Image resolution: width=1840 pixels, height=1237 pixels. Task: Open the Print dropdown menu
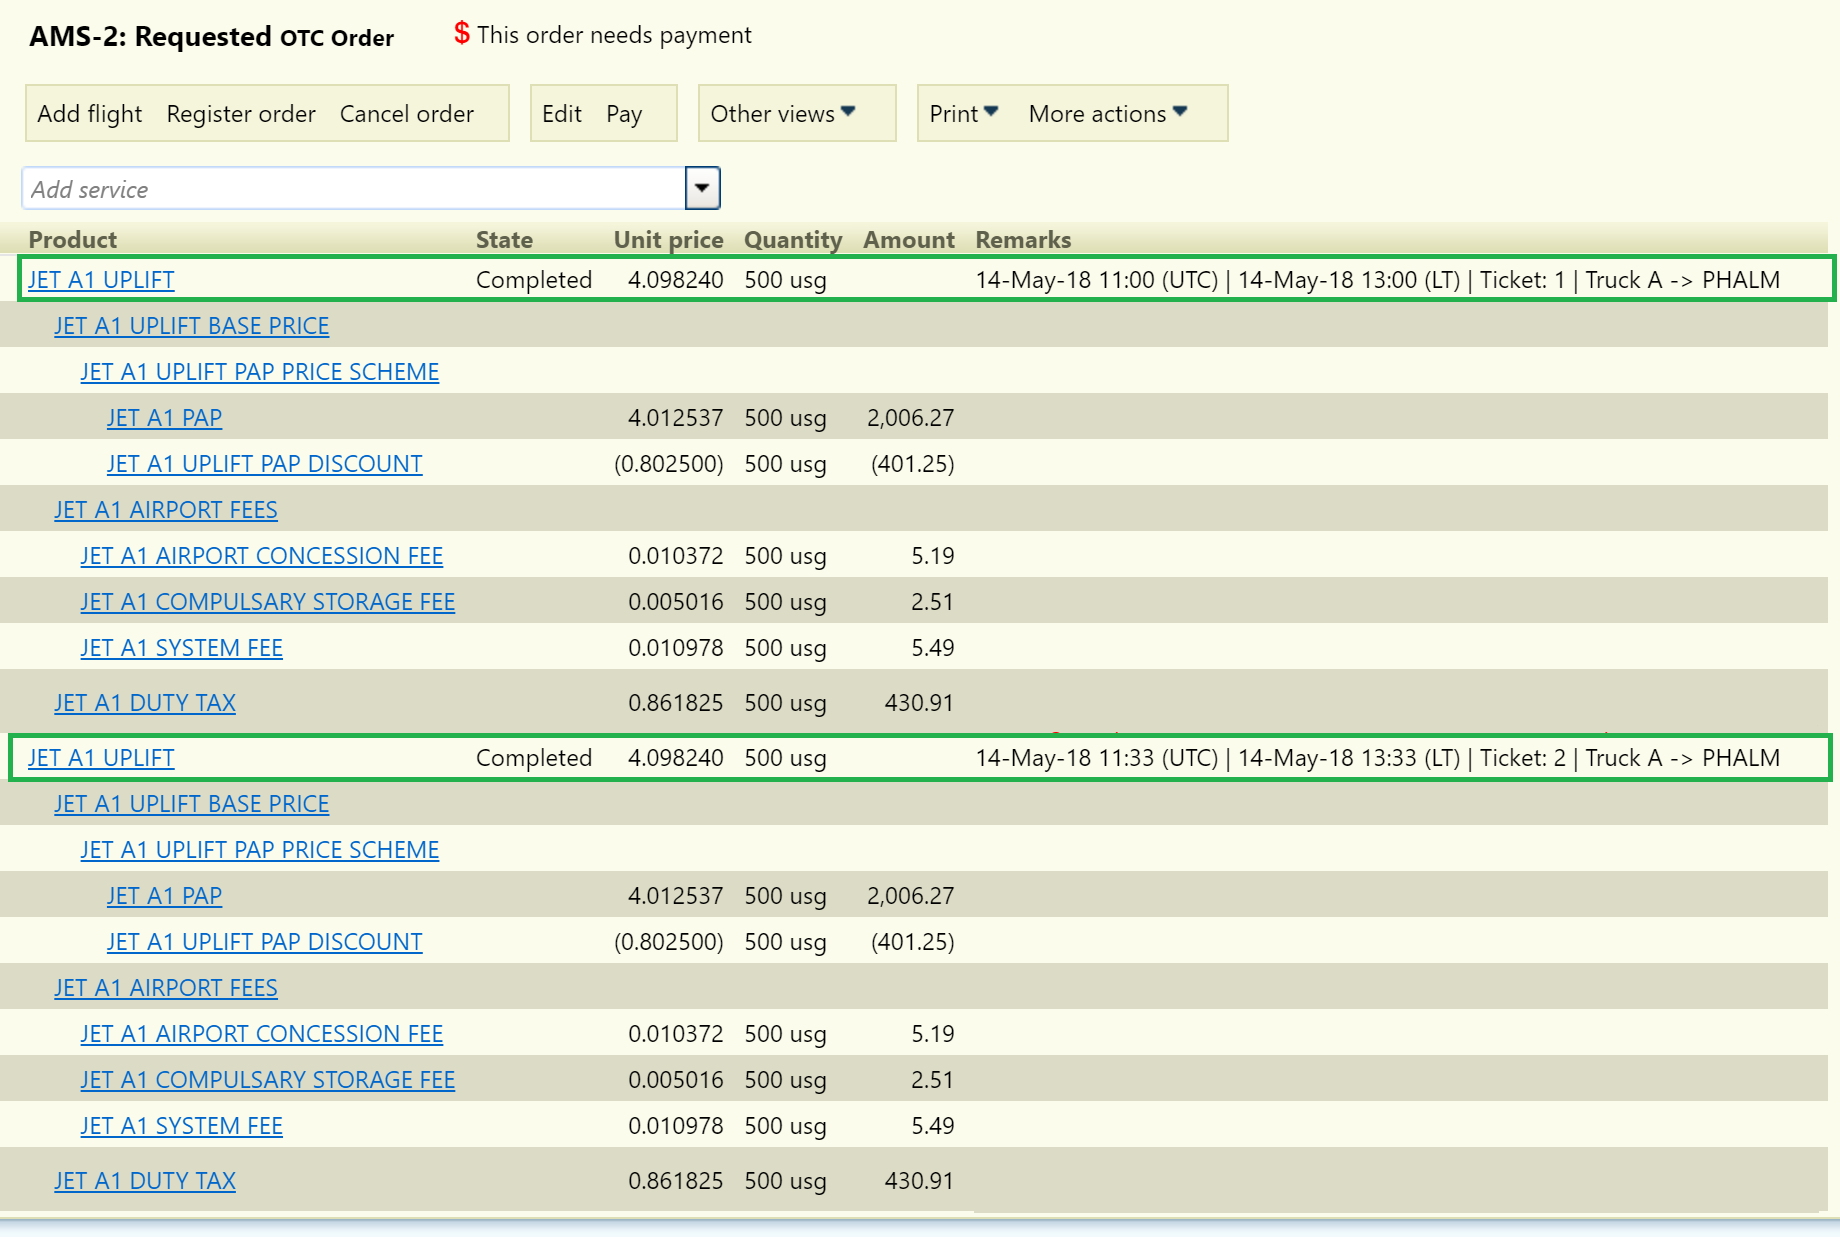[964, 114]
